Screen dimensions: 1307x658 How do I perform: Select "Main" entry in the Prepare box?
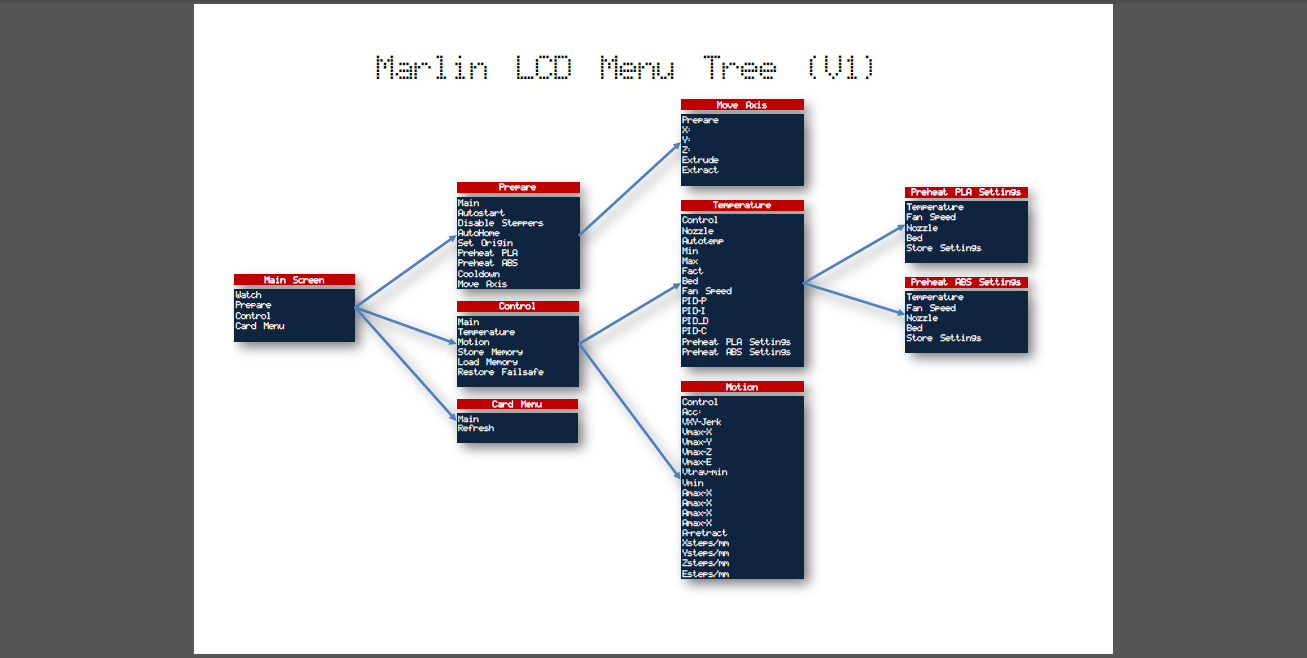[x=468, y=203]
